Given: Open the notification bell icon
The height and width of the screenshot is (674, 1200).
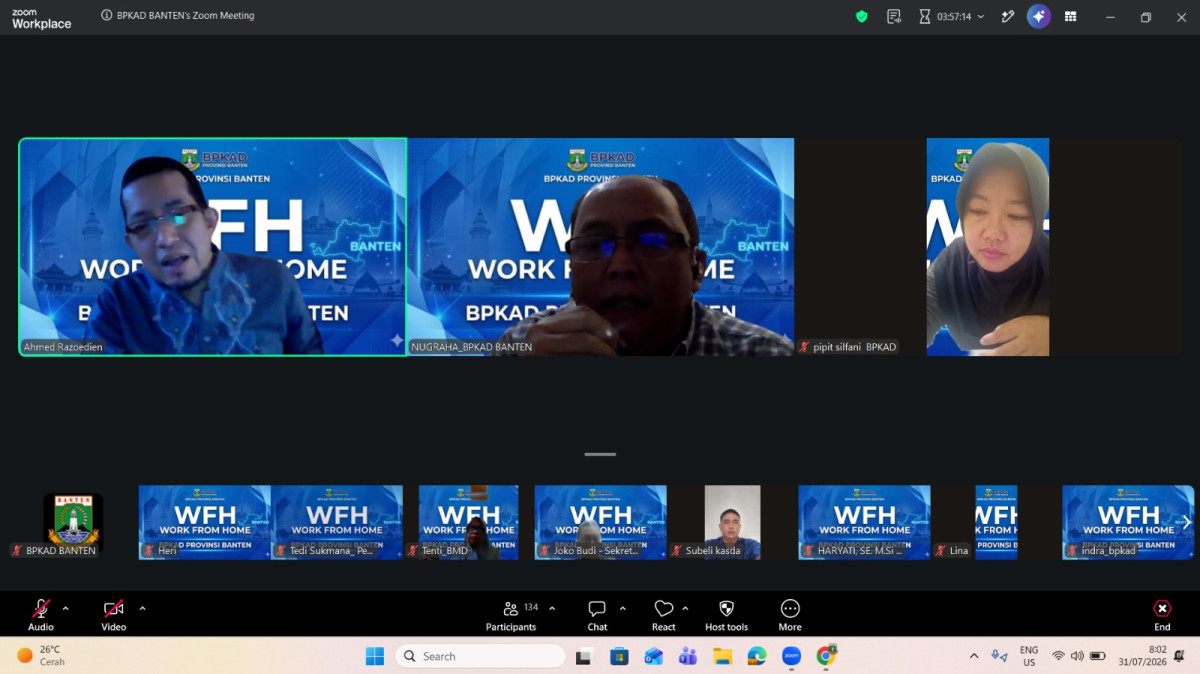Looking at the screenshot, I should [1181, 656].
